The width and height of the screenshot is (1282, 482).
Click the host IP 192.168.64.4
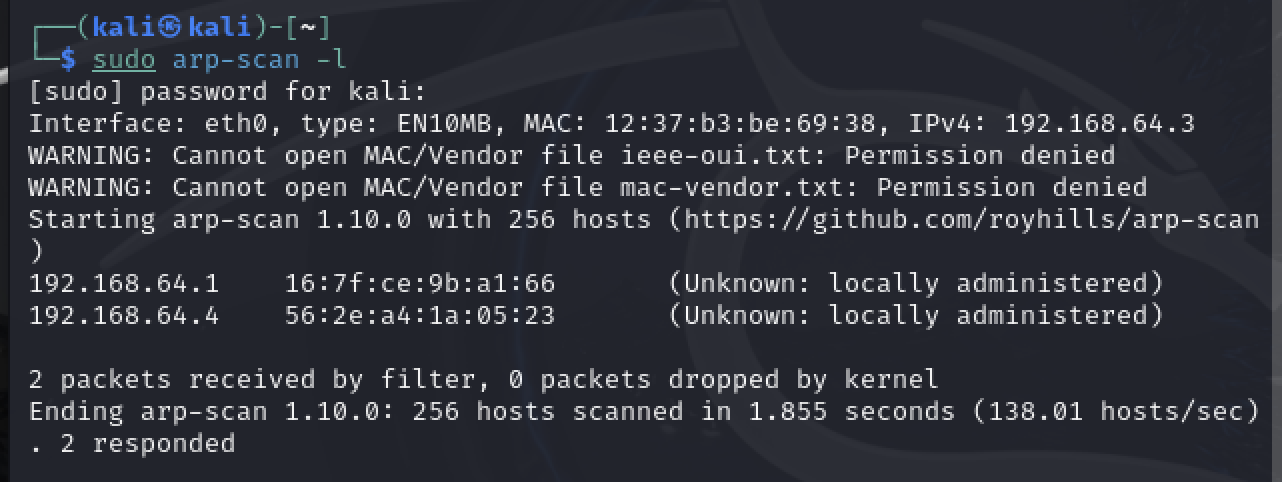click(x=124, y=316)
